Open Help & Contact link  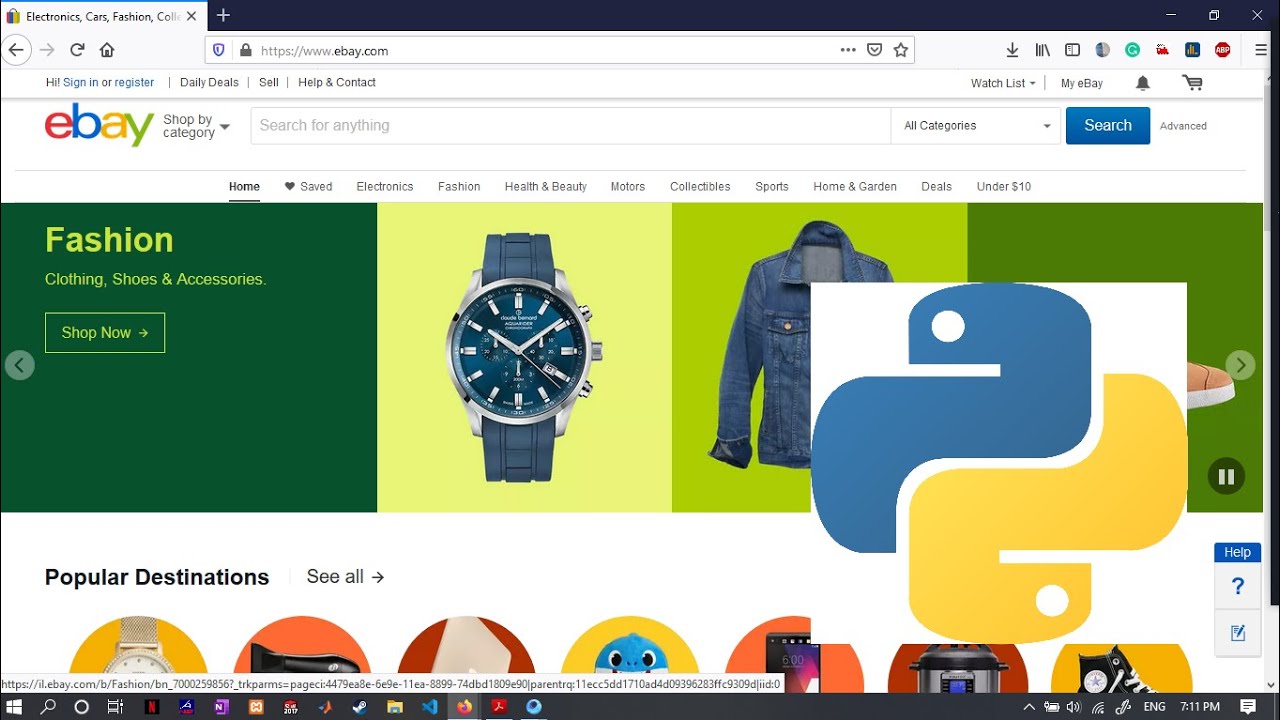pos(337,83)
